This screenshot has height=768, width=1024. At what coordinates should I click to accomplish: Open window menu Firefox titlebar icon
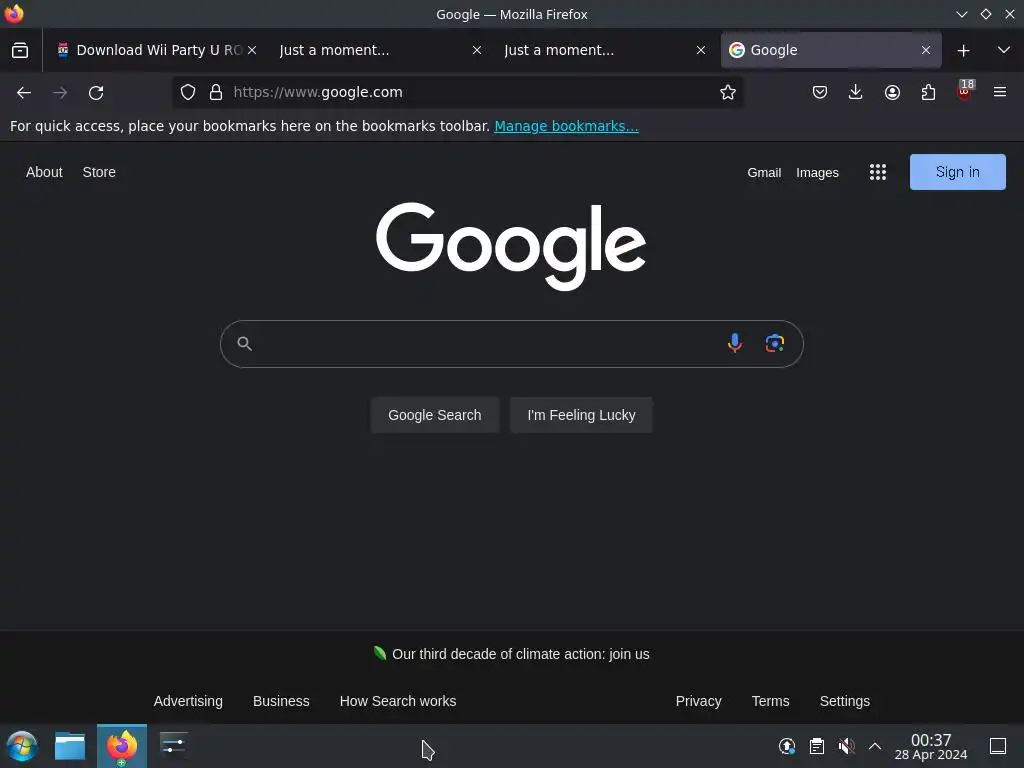coord(14,14)
